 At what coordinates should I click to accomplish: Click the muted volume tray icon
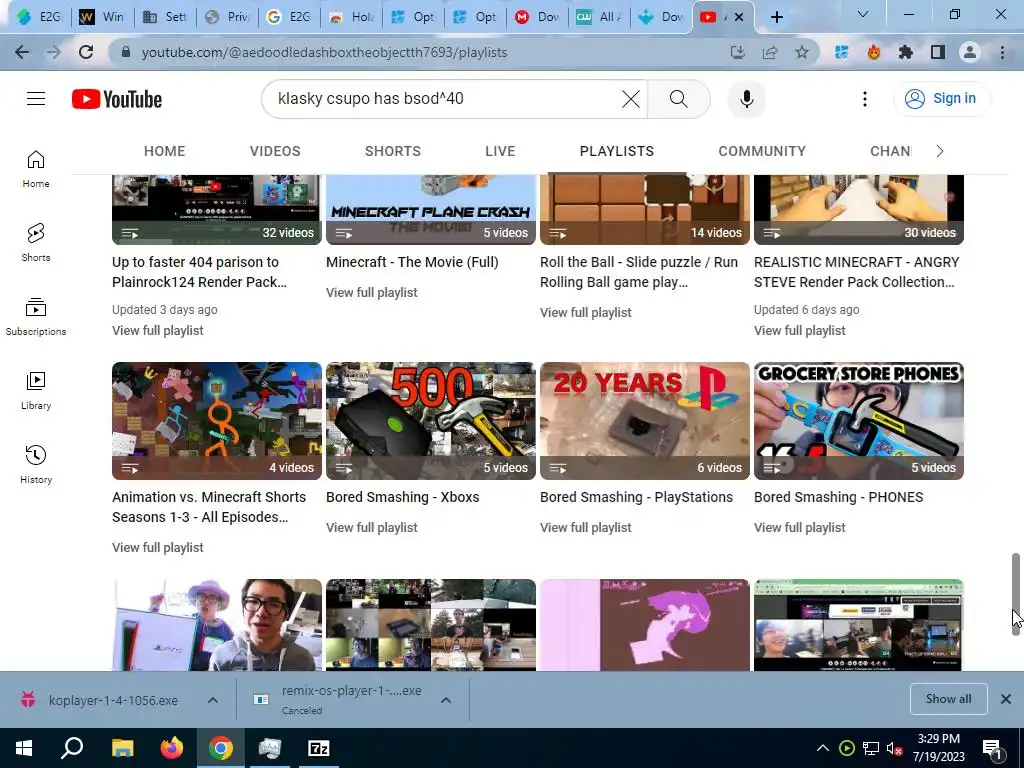click(x=894, y=748)
